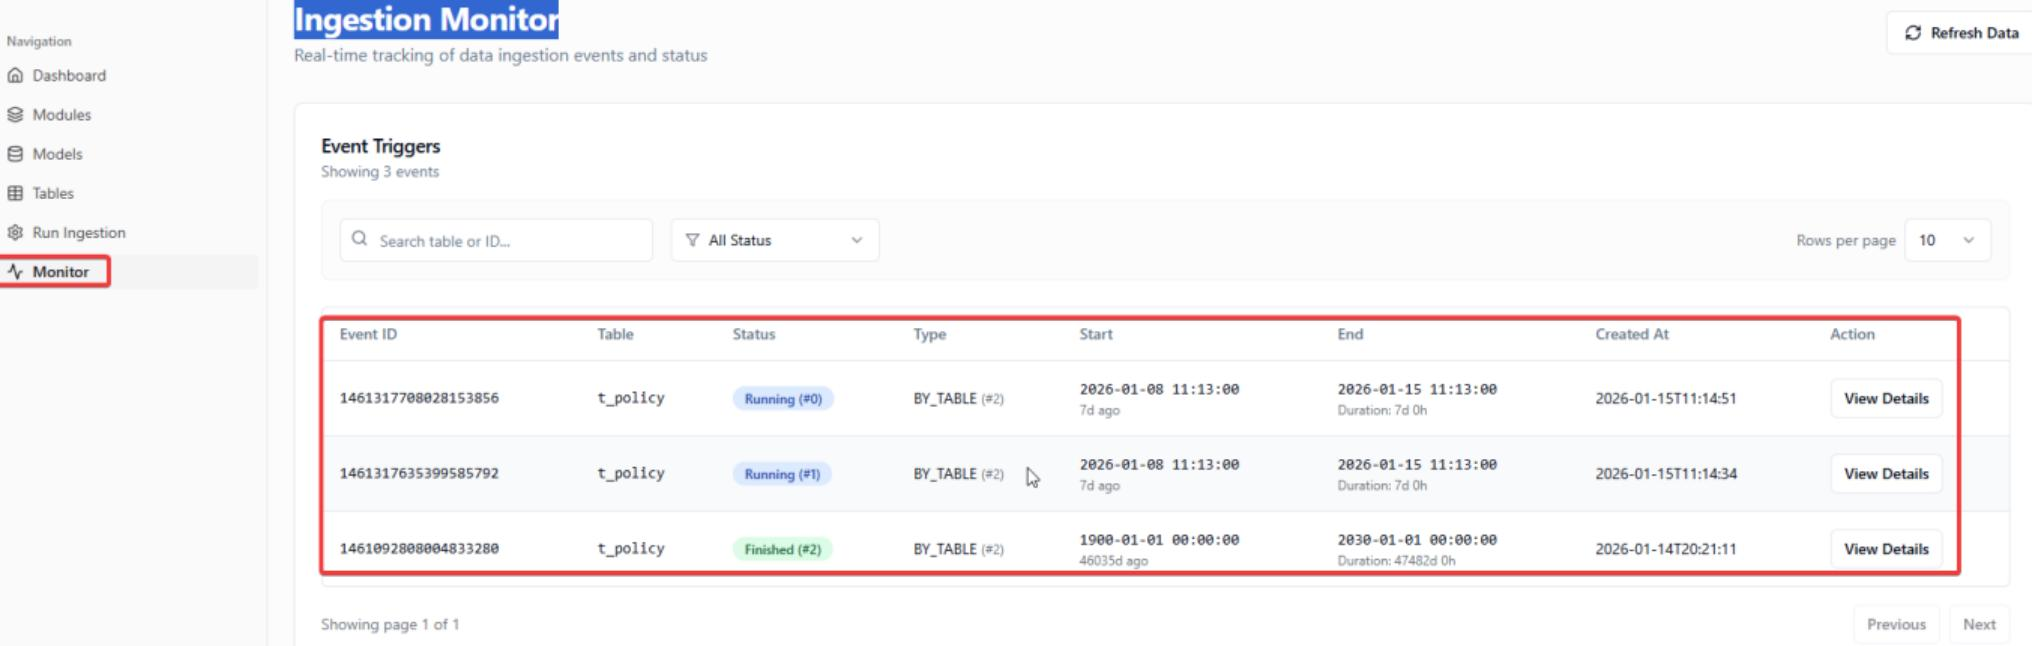Click event ID 1461317635399585792
2032x646 pixels.
pos(419,473)
